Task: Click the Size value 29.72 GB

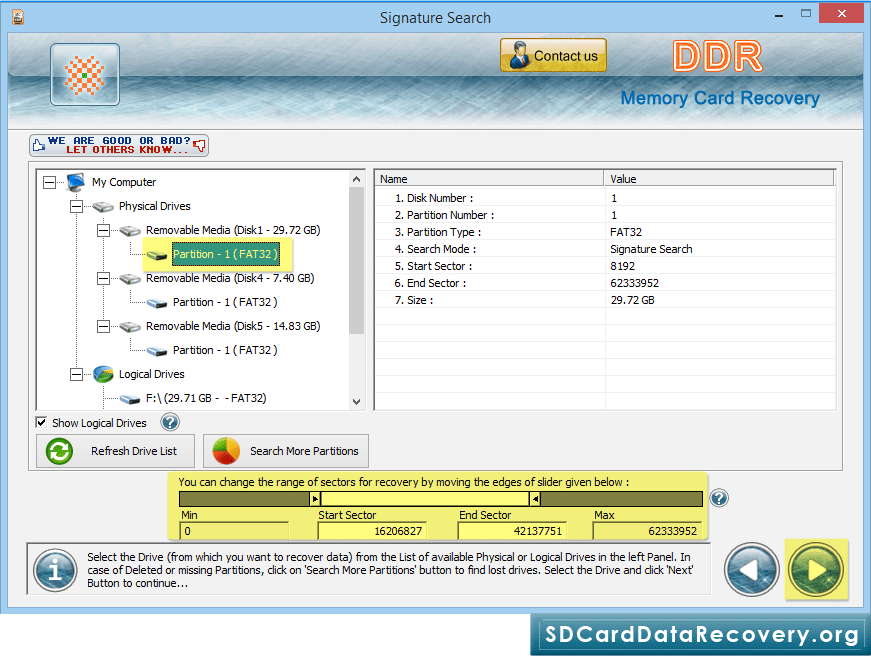Action: (x=632, y=300)
